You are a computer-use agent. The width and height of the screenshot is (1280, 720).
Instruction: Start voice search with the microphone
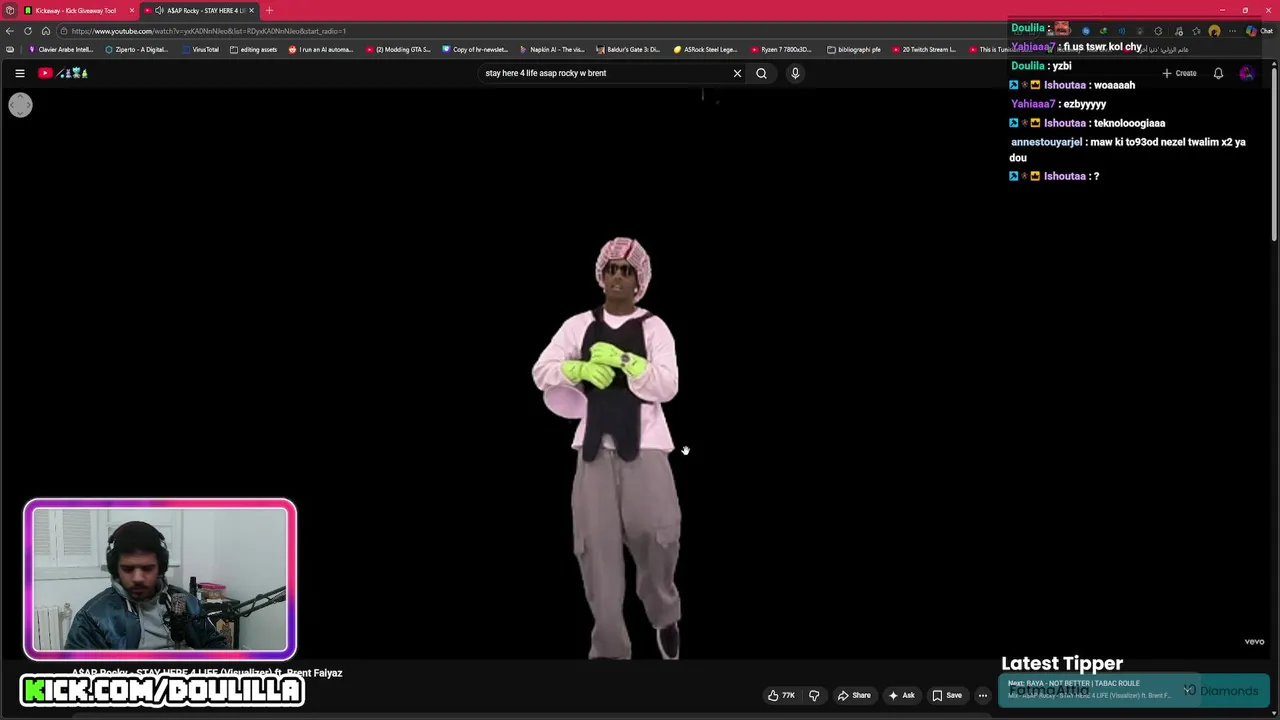[x=795, y=73]
